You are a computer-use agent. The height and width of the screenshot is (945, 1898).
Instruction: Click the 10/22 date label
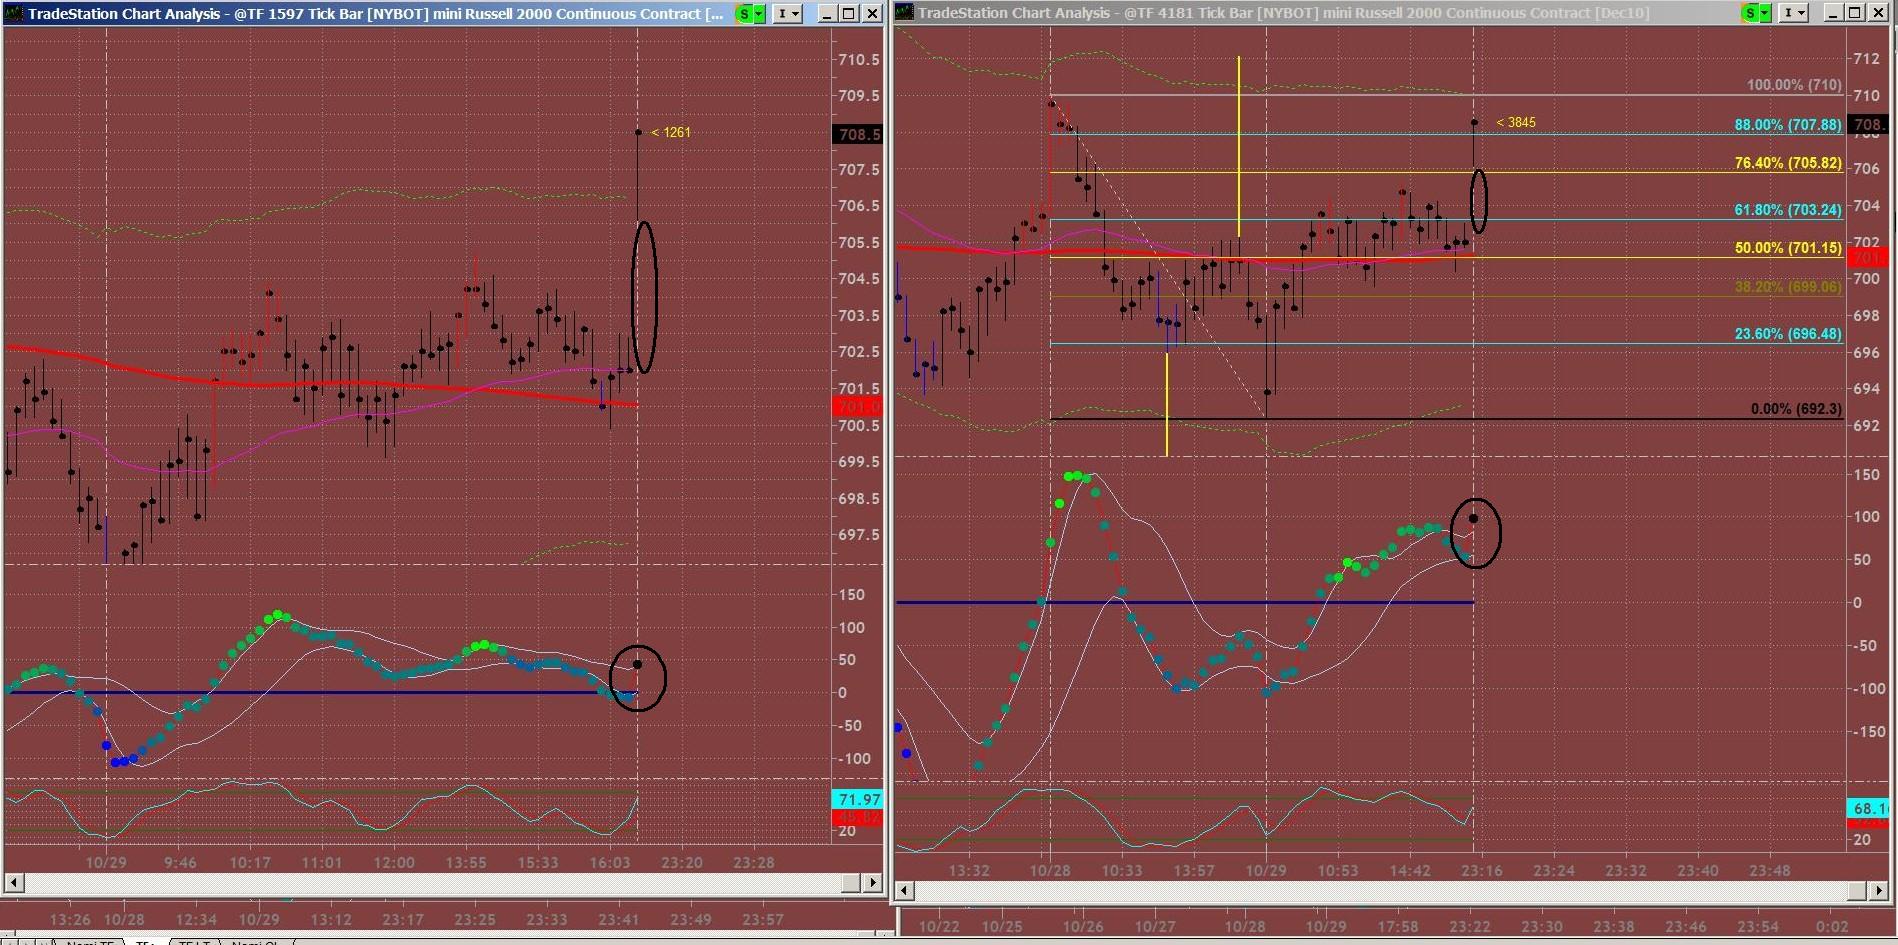pyautogui.click(x=938, y=926)
